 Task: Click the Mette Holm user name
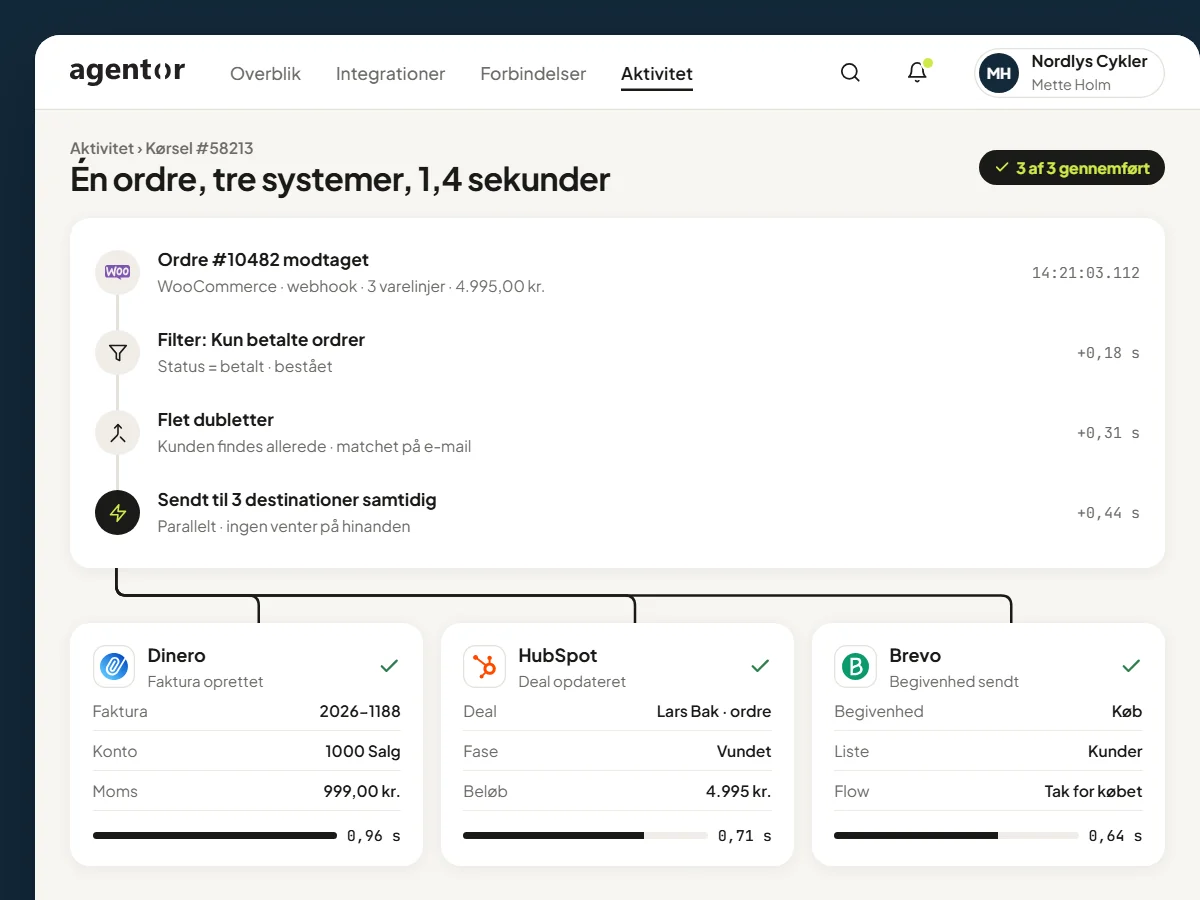(x=1071, y=85)
